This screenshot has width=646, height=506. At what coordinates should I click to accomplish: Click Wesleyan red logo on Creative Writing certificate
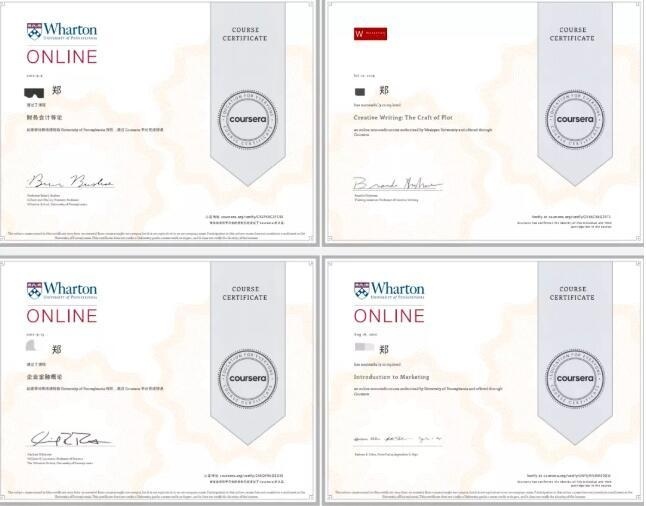tap(370, 34)
